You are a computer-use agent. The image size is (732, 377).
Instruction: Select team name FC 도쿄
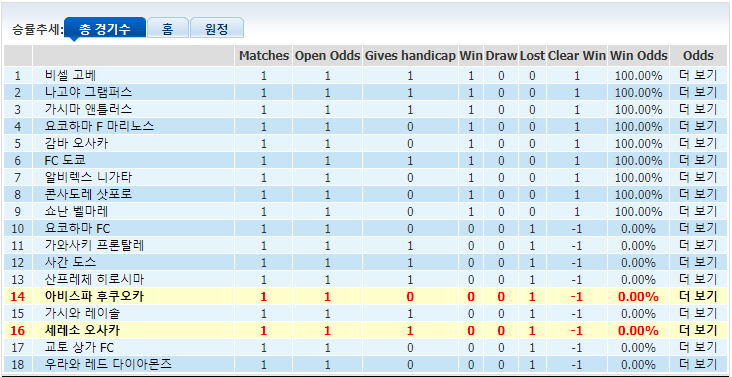click(x=65, y=161)
